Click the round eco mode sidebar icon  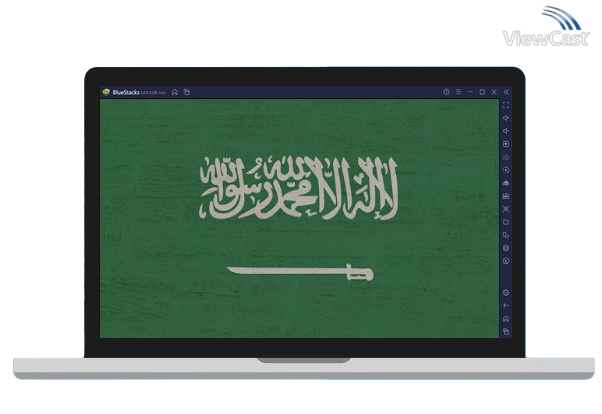[506, 261]
